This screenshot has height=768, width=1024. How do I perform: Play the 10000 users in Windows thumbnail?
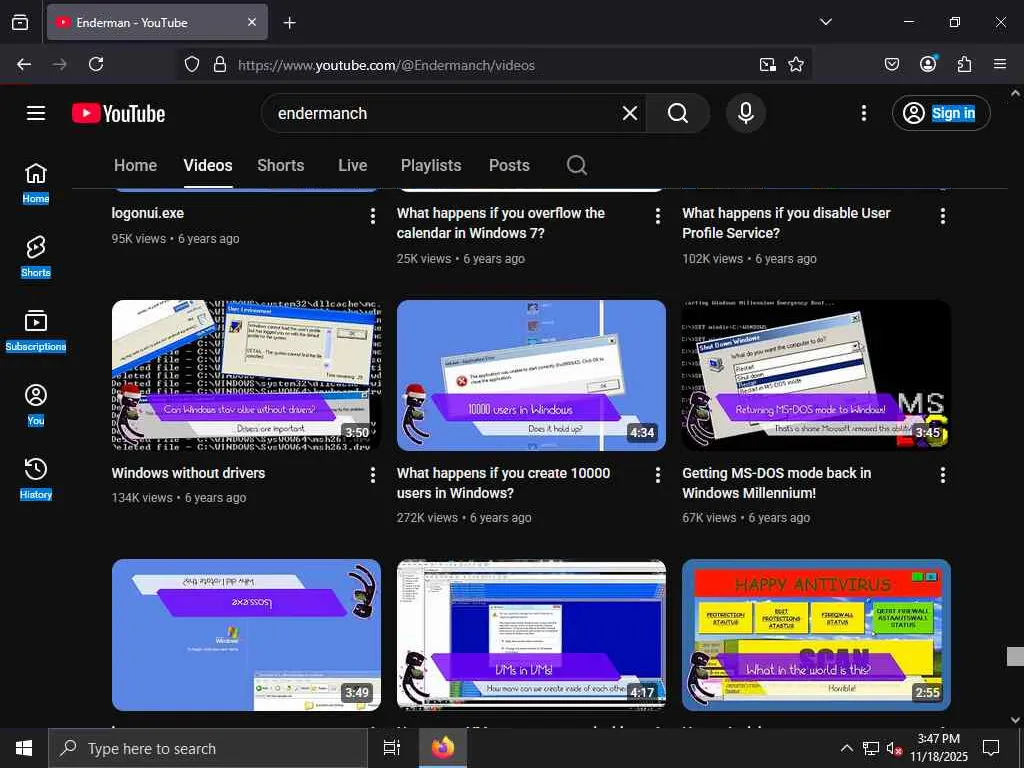coord(532,376)
